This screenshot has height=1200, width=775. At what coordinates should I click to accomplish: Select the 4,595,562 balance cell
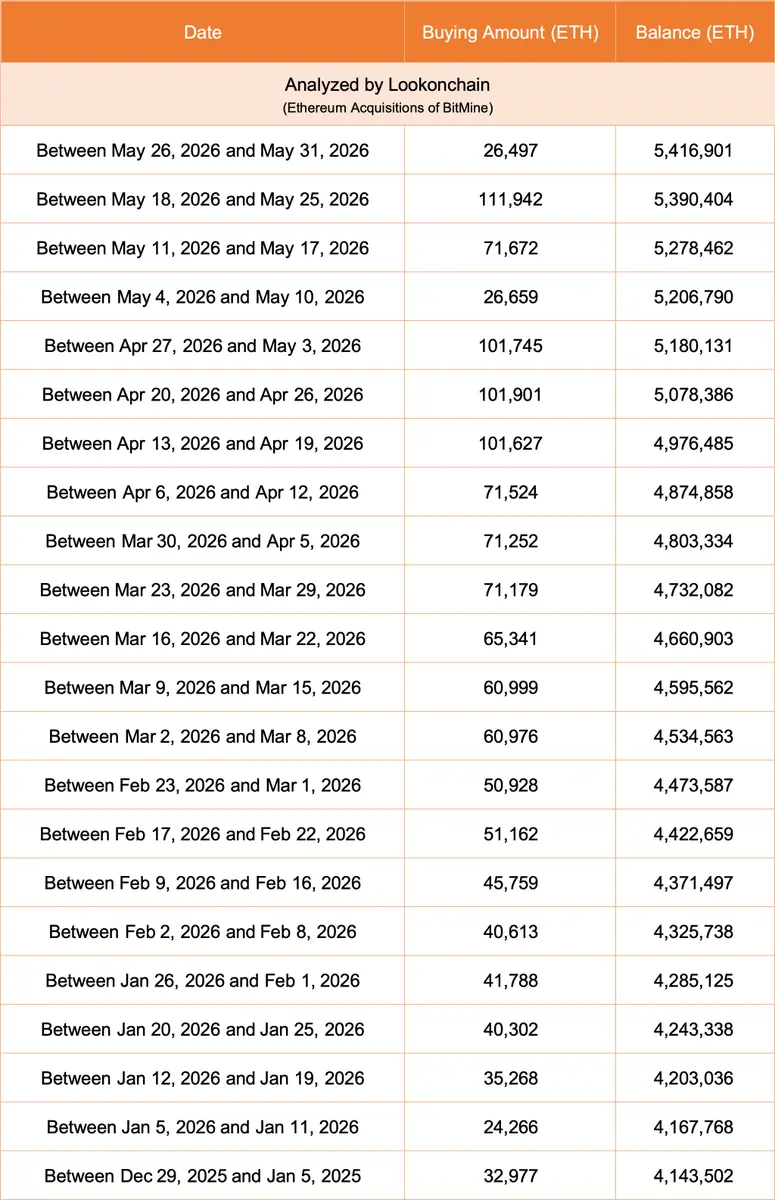point(694,688)
